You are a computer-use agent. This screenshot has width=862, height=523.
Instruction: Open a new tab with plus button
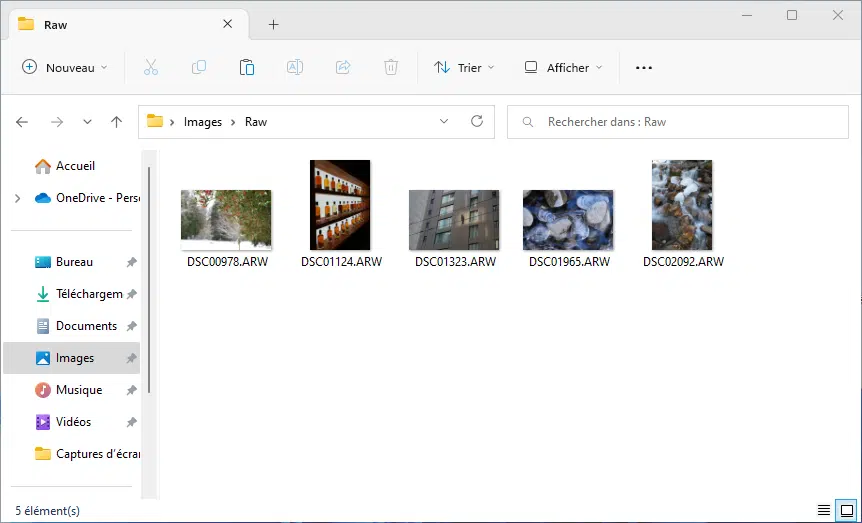tap(273, 25)
